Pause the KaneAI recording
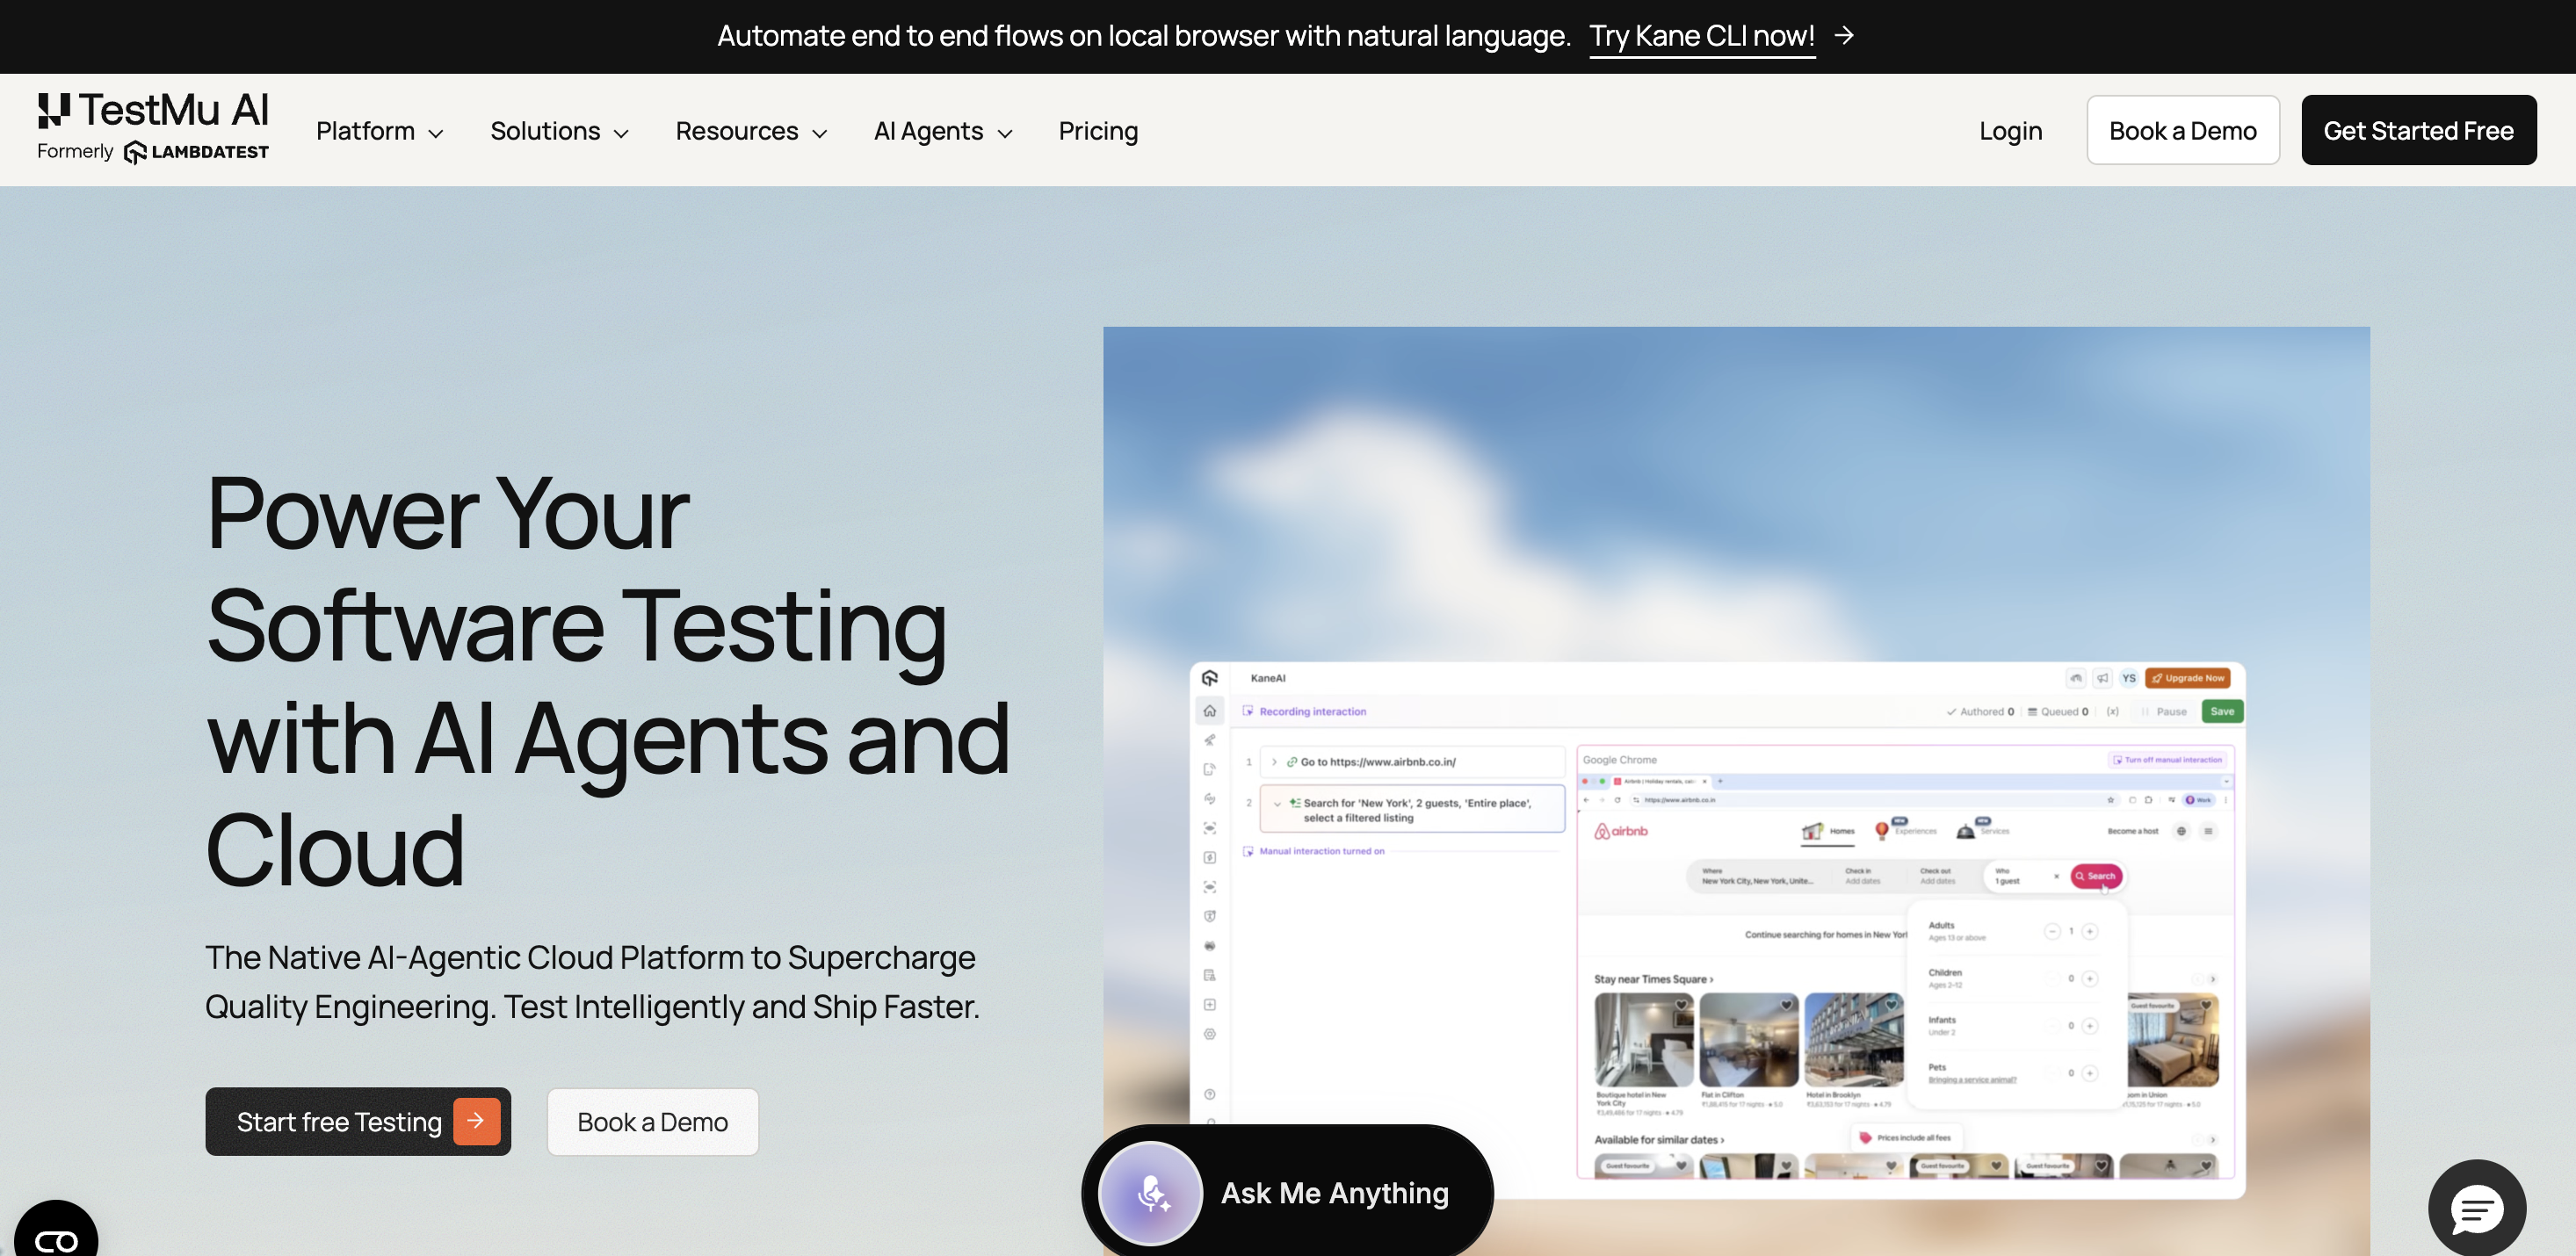2576x1256 pixels. click(x=2164, y=711)
